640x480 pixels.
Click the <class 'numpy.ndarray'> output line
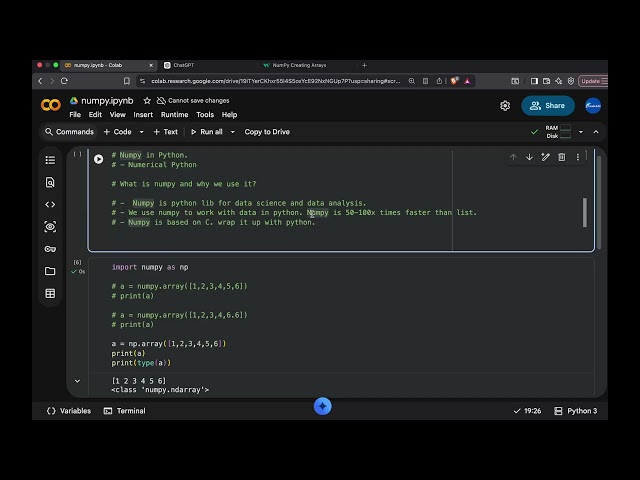tap(160, 390)
